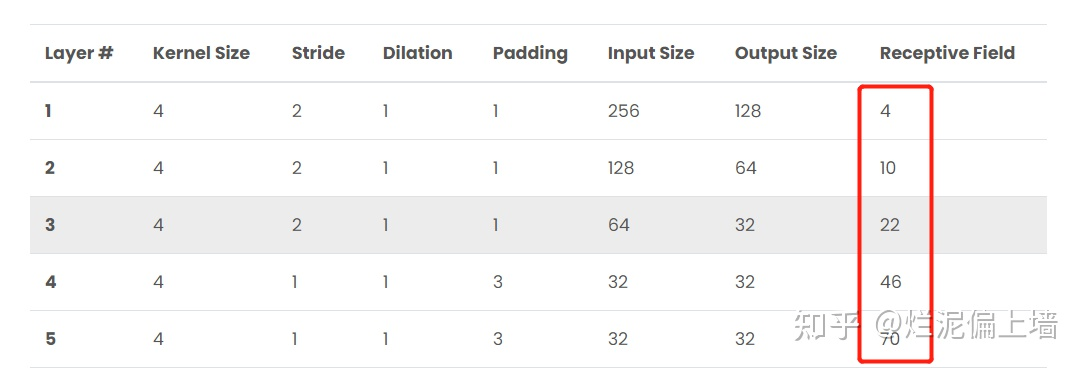Click the Zhihu watermark text
Image resolution: width=1086 pixels, height=369 pixels.
(925, 325)
